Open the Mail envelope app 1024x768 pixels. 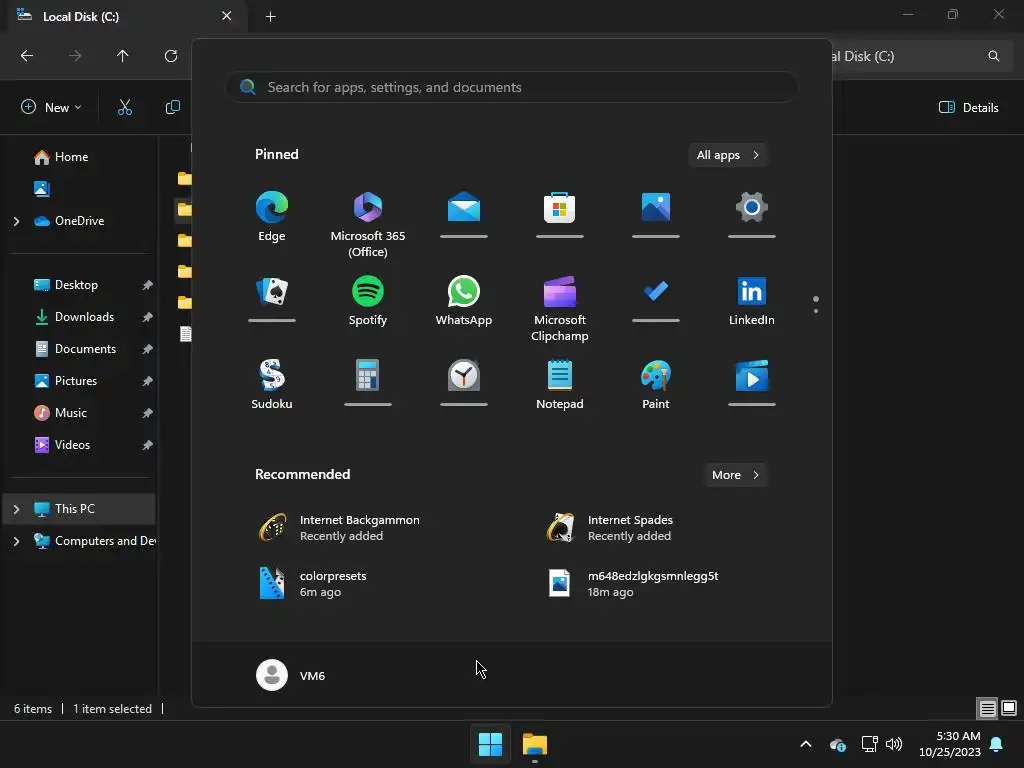coord(464,208)
